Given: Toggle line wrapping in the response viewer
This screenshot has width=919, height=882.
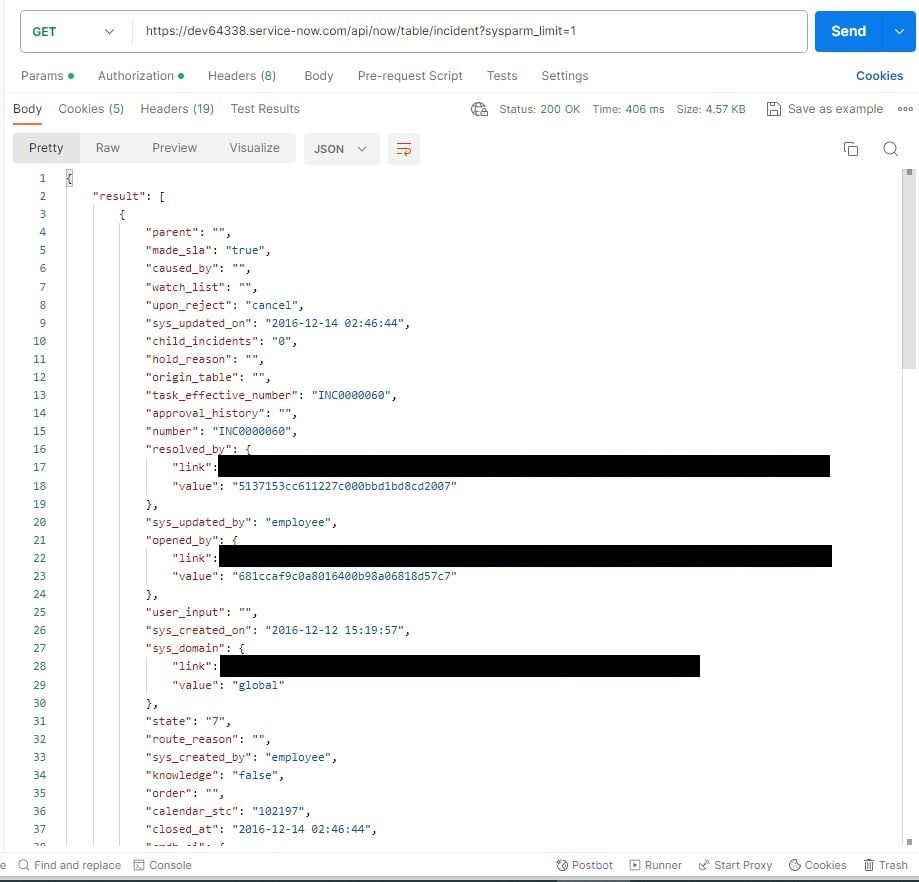Looking at the screenshot, I should pos(404,148).
